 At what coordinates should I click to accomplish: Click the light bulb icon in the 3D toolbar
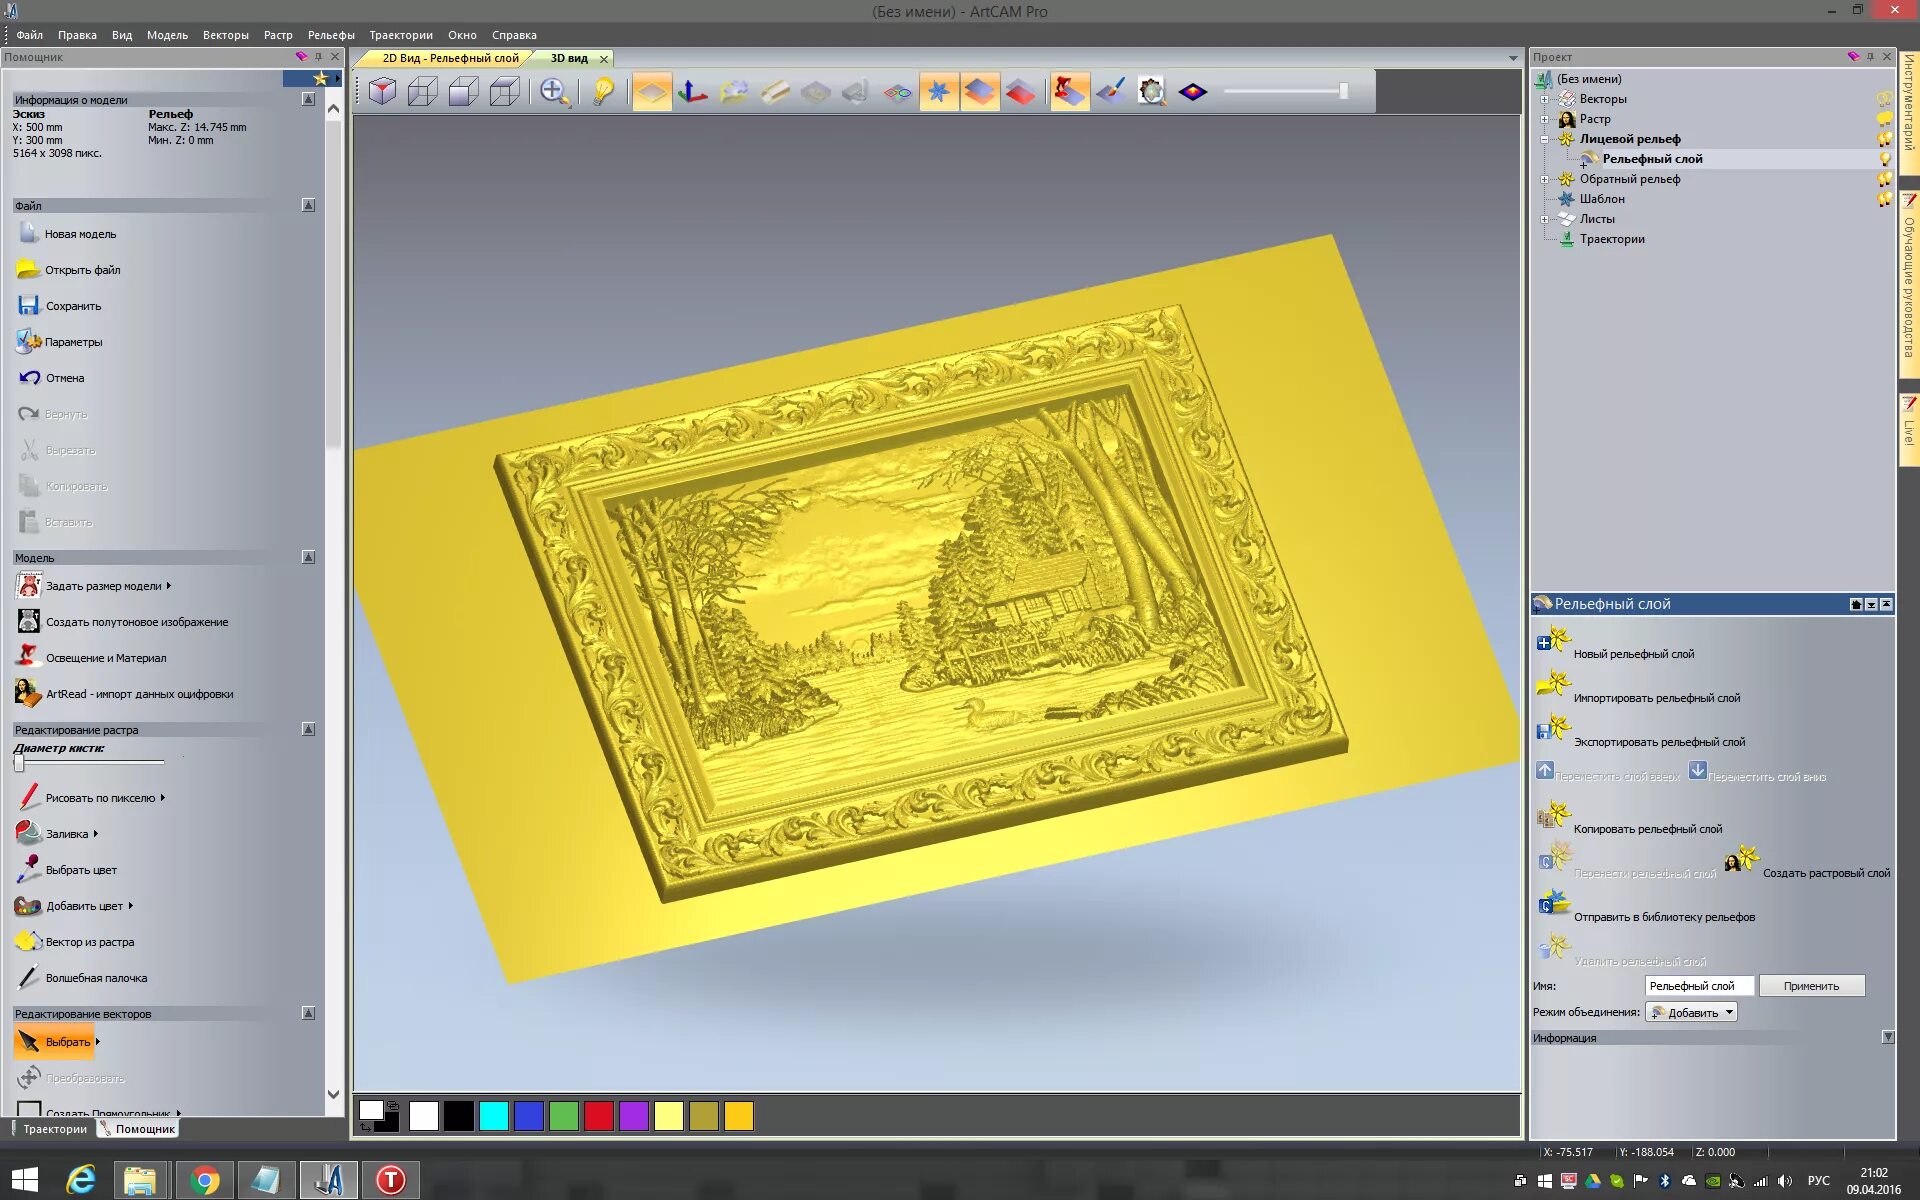point(603,92)
